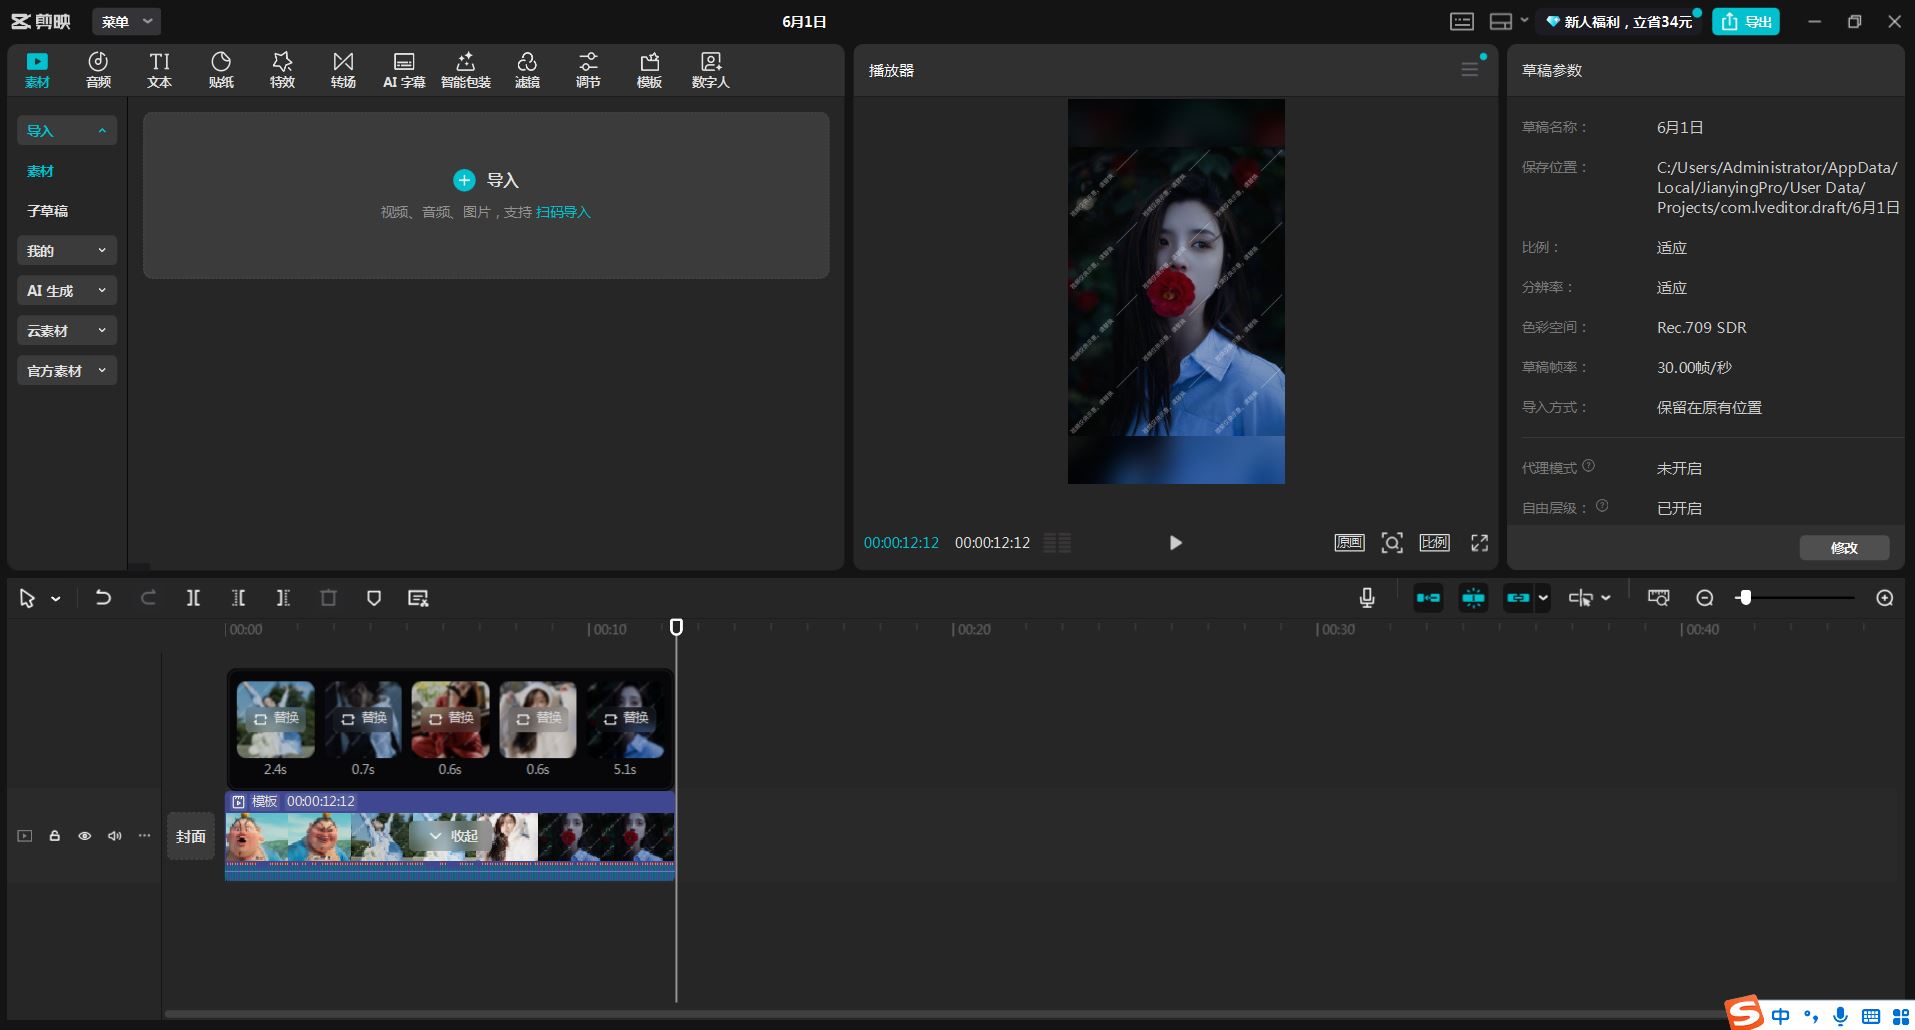Click the 原画 original quality toggle in player

point(1349,542)
